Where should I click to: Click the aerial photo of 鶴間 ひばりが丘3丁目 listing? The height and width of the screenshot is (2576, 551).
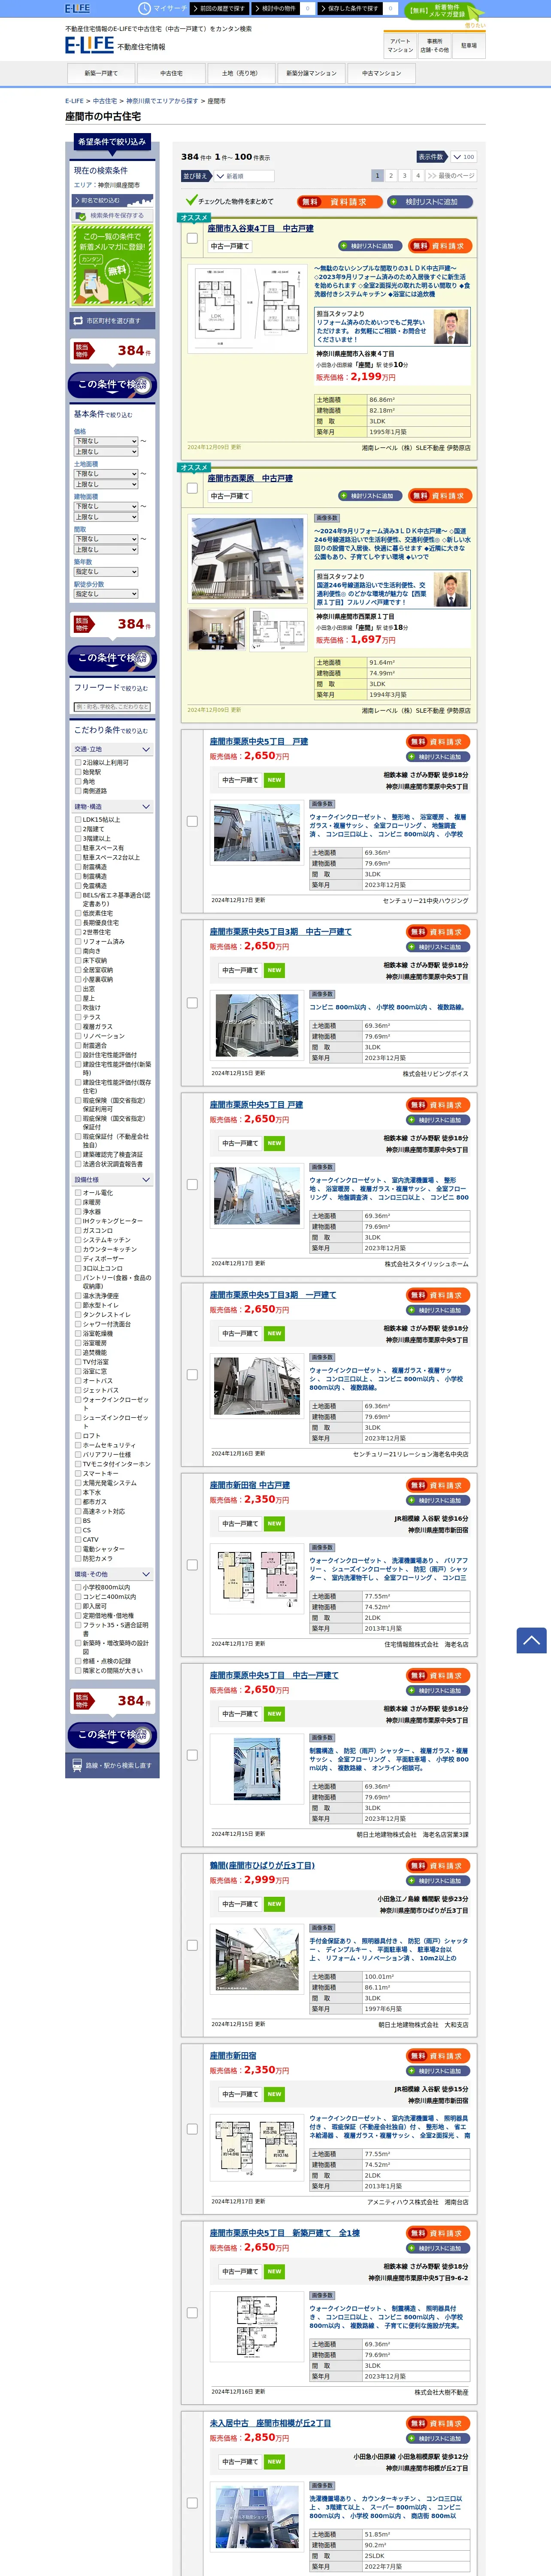257,1960
